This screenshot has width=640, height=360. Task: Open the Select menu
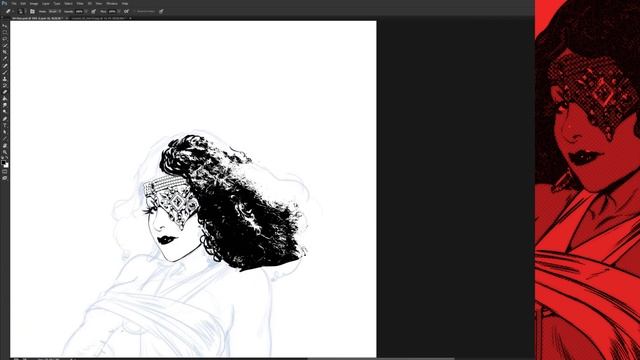click(68, 3)
